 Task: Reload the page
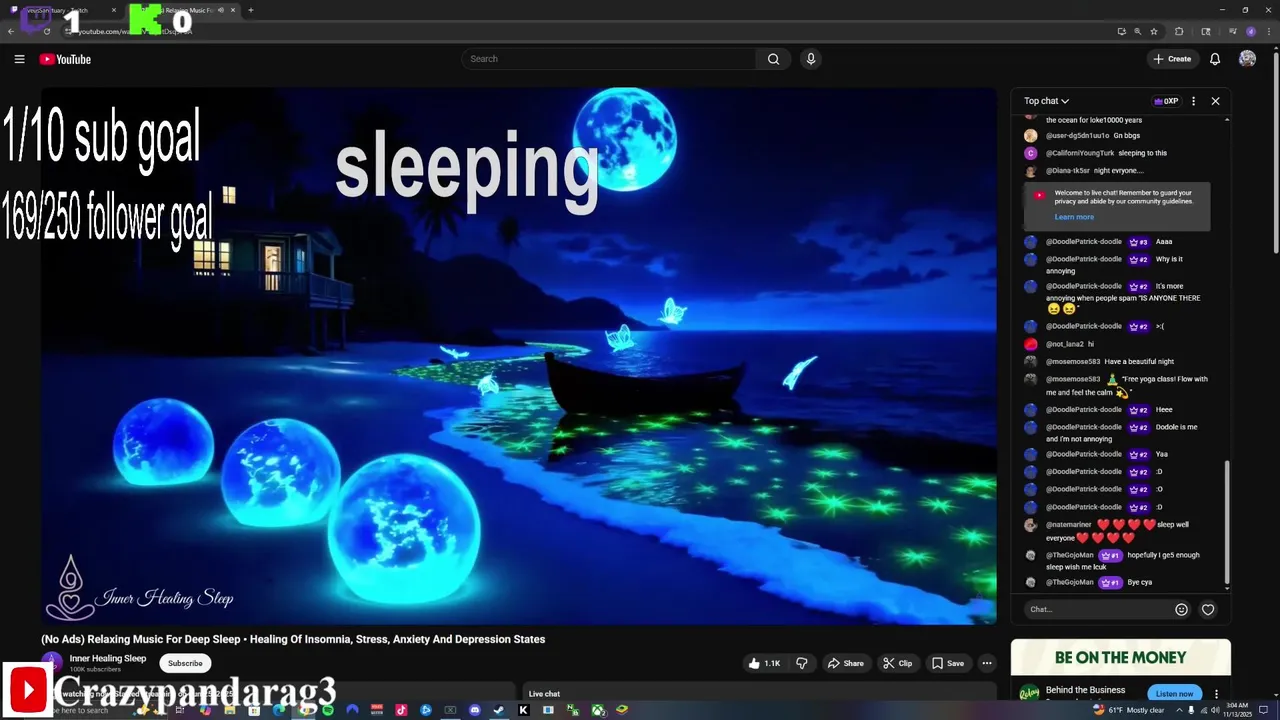(47, 31)
